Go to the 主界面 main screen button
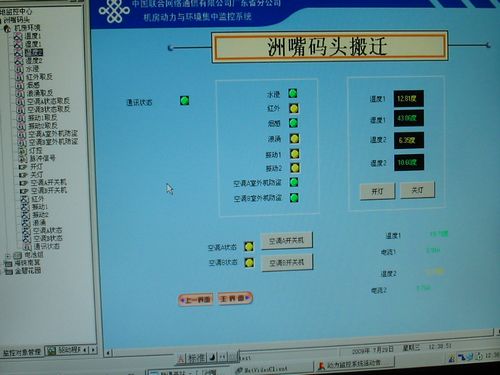The height and width of the screenshot is (375, 500). [x=235, y=298]
